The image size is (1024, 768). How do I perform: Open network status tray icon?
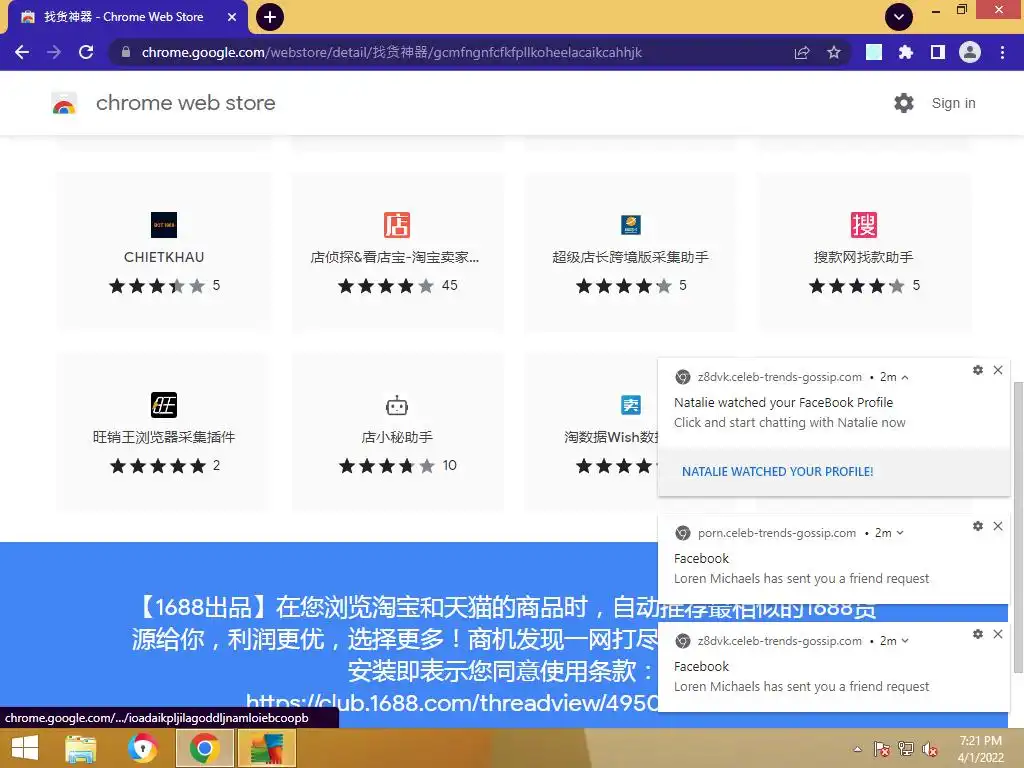point(906,749)
